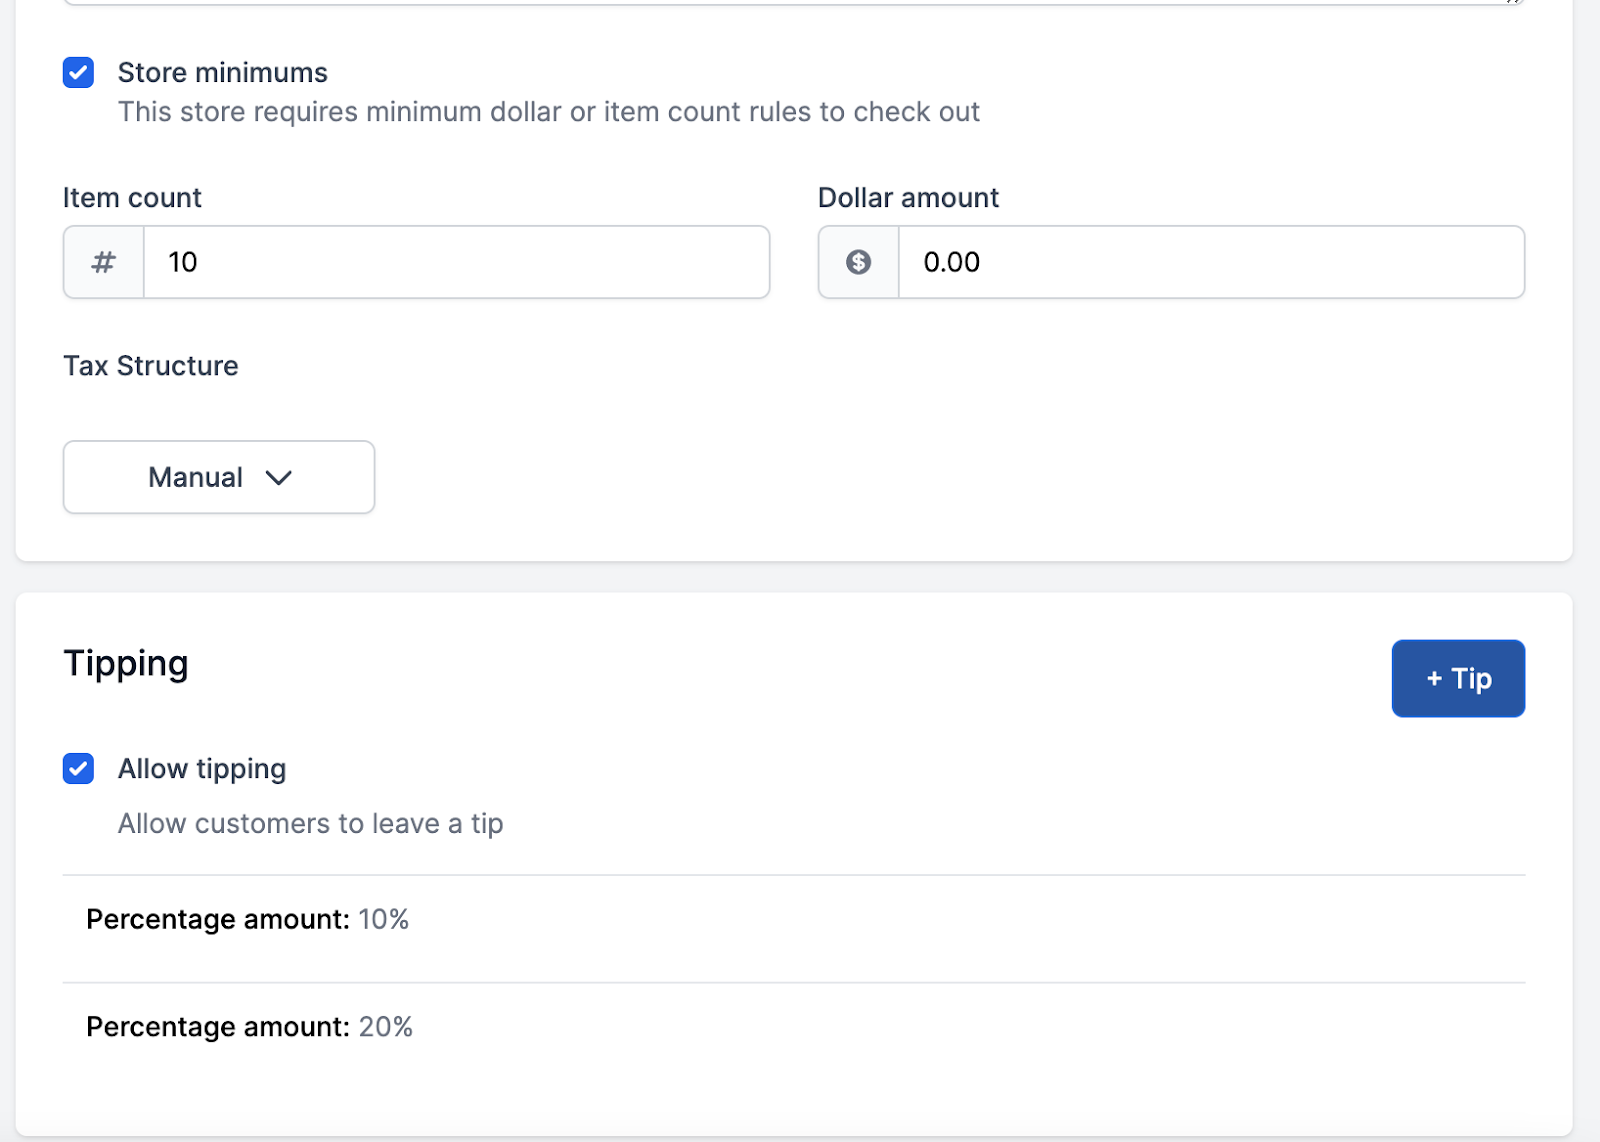Click the hash icon beside Item count
The height and width of the screenshot is (1142, 1600).
(x=104, y=262)
